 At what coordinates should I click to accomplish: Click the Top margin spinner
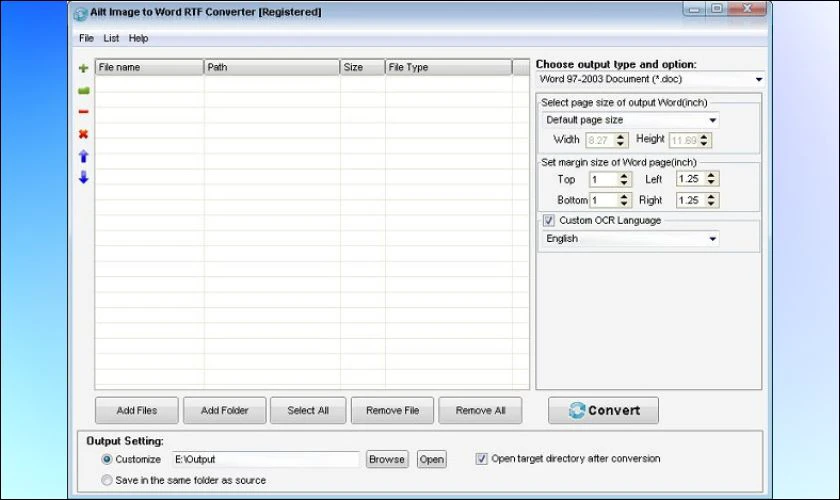click(x=624, y=180)
